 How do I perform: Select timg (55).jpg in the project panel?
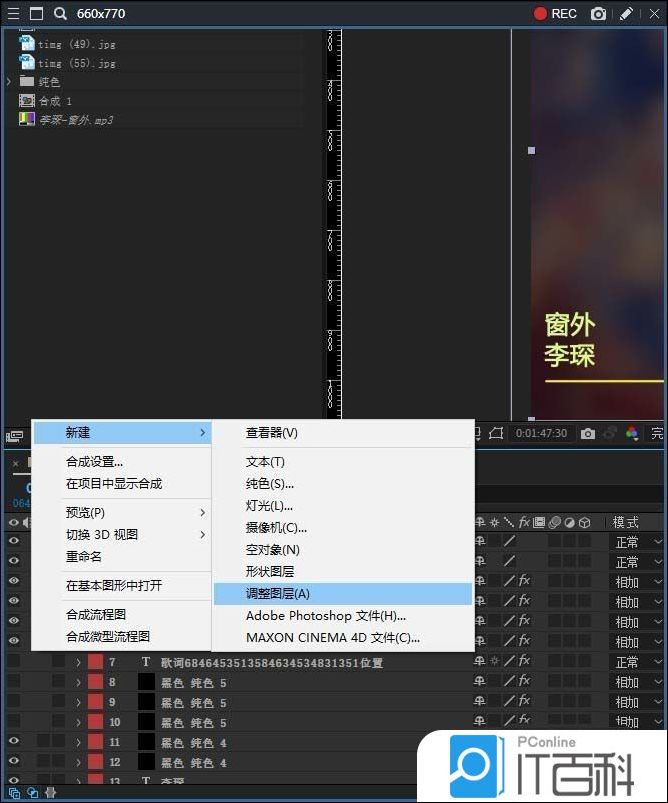[x=77, y=63]
